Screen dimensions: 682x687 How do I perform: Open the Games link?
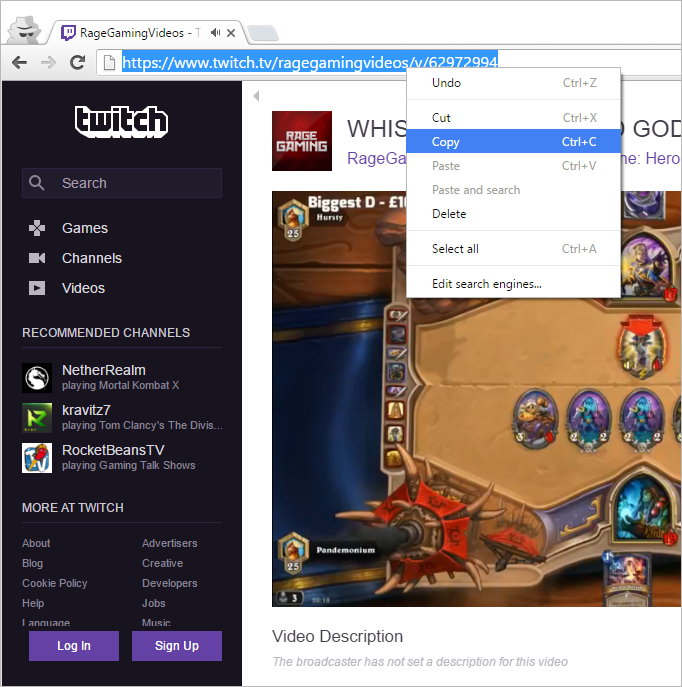pyautogui.click(x=85, y=228)
